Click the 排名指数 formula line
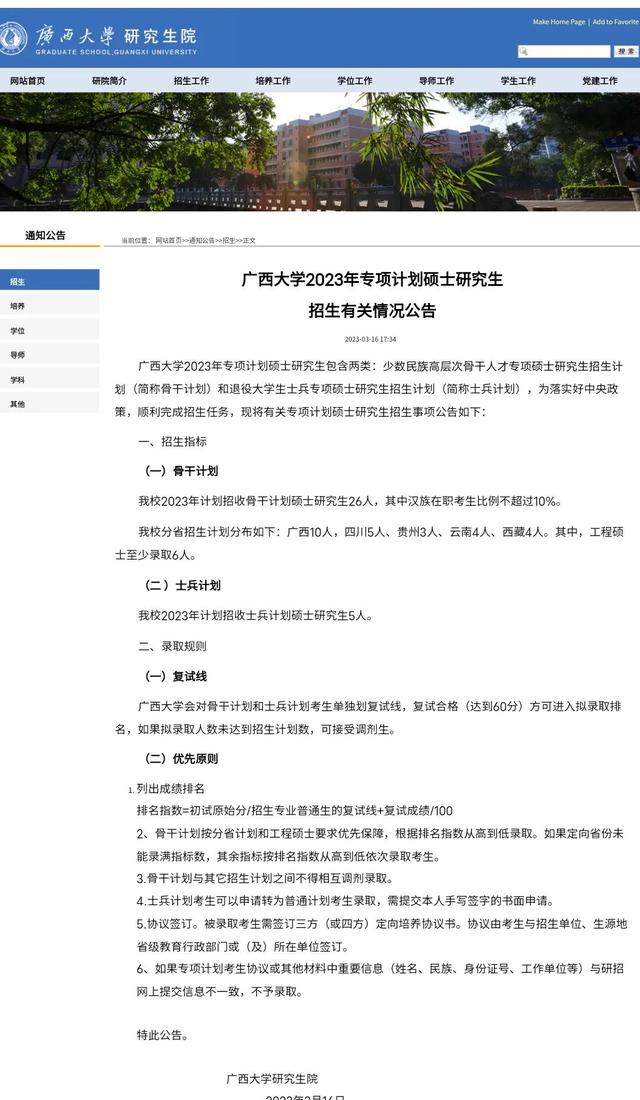The width and height of the screenshot is (640, 1100). pyautogui.click(x=295, y=810)
